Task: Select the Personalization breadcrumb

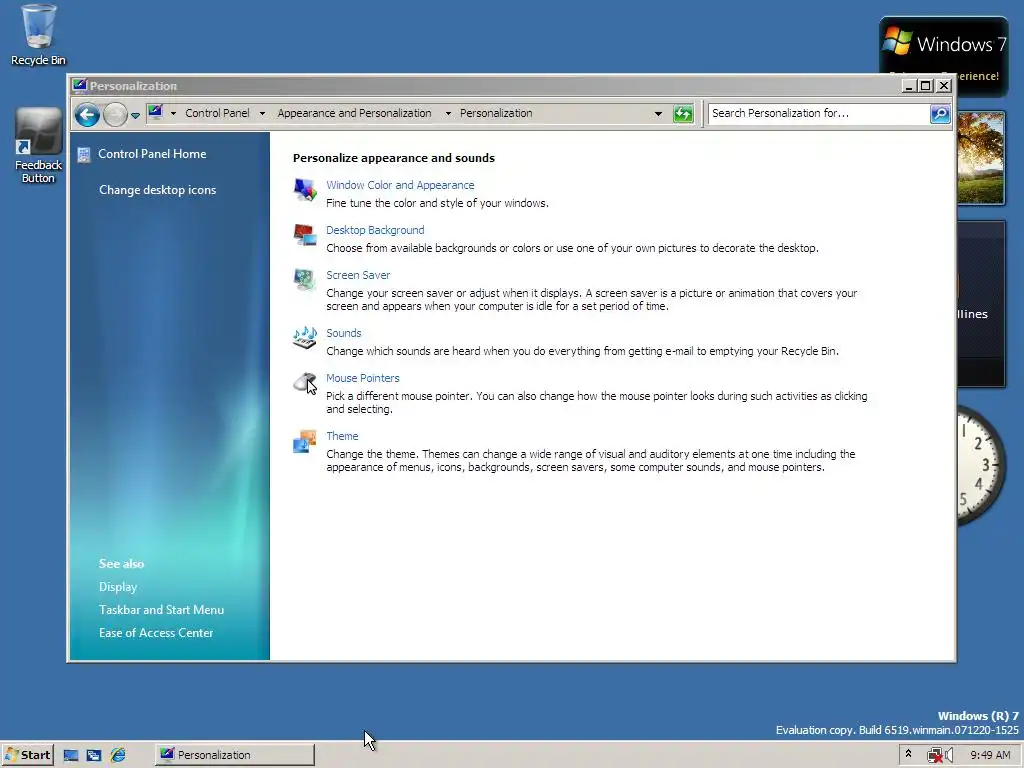Action: click(x=496, y=113)
